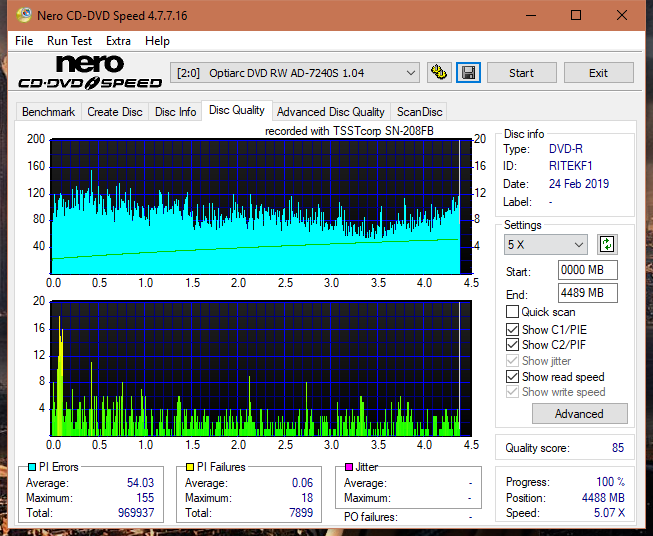The image size is (653, 536).
Task: Open the Extra menu
Action: tap(118, 41)
